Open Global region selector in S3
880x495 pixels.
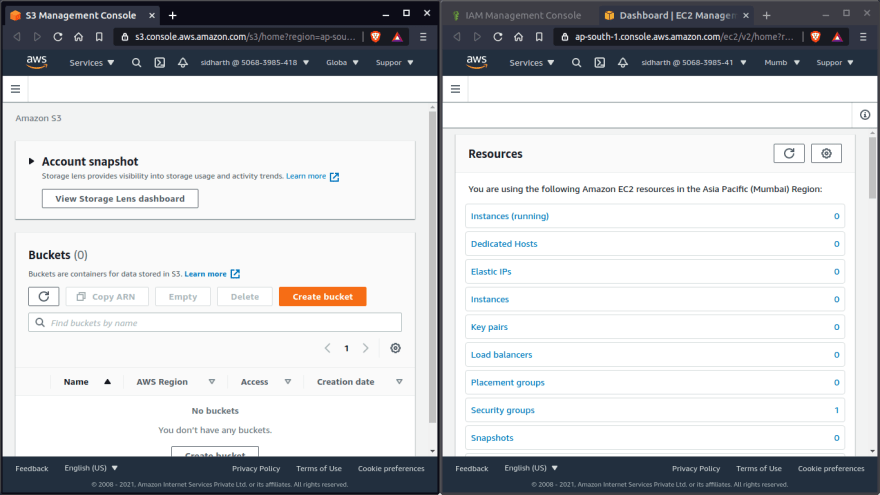coord(342,63)
